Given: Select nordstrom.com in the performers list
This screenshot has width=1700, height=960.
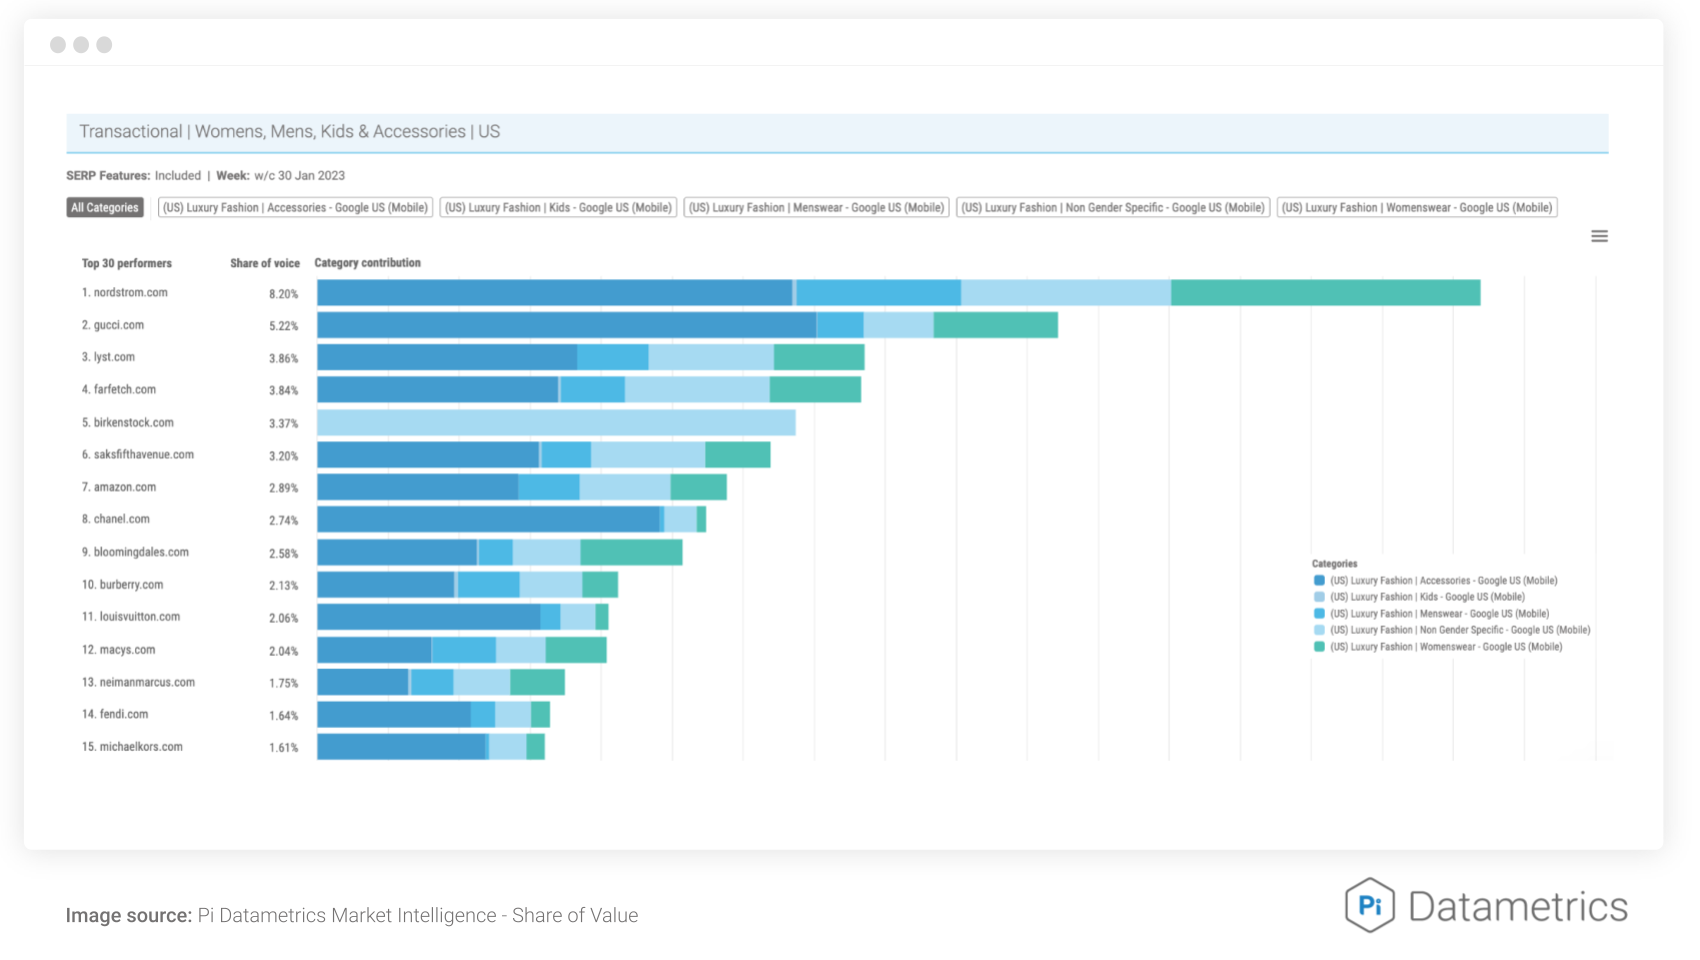Looking at the screenshot, I should 125,293.
